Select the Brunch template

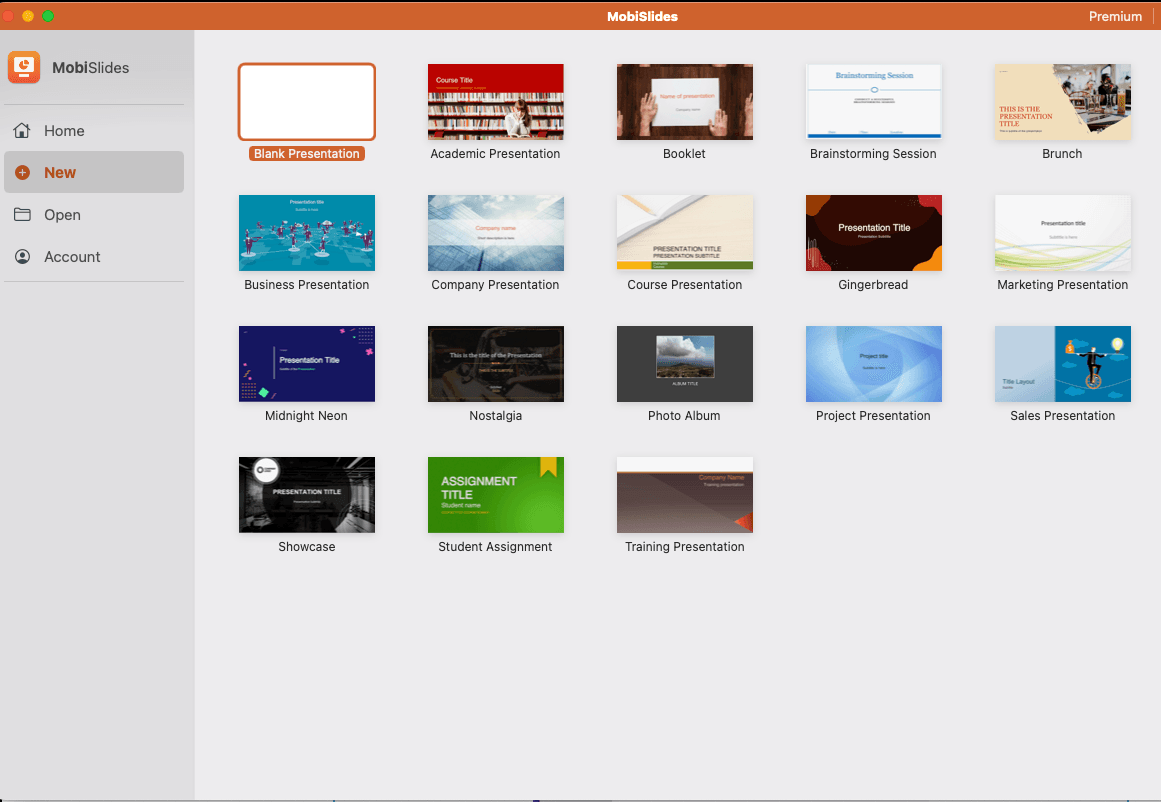tap(1062, 101)
